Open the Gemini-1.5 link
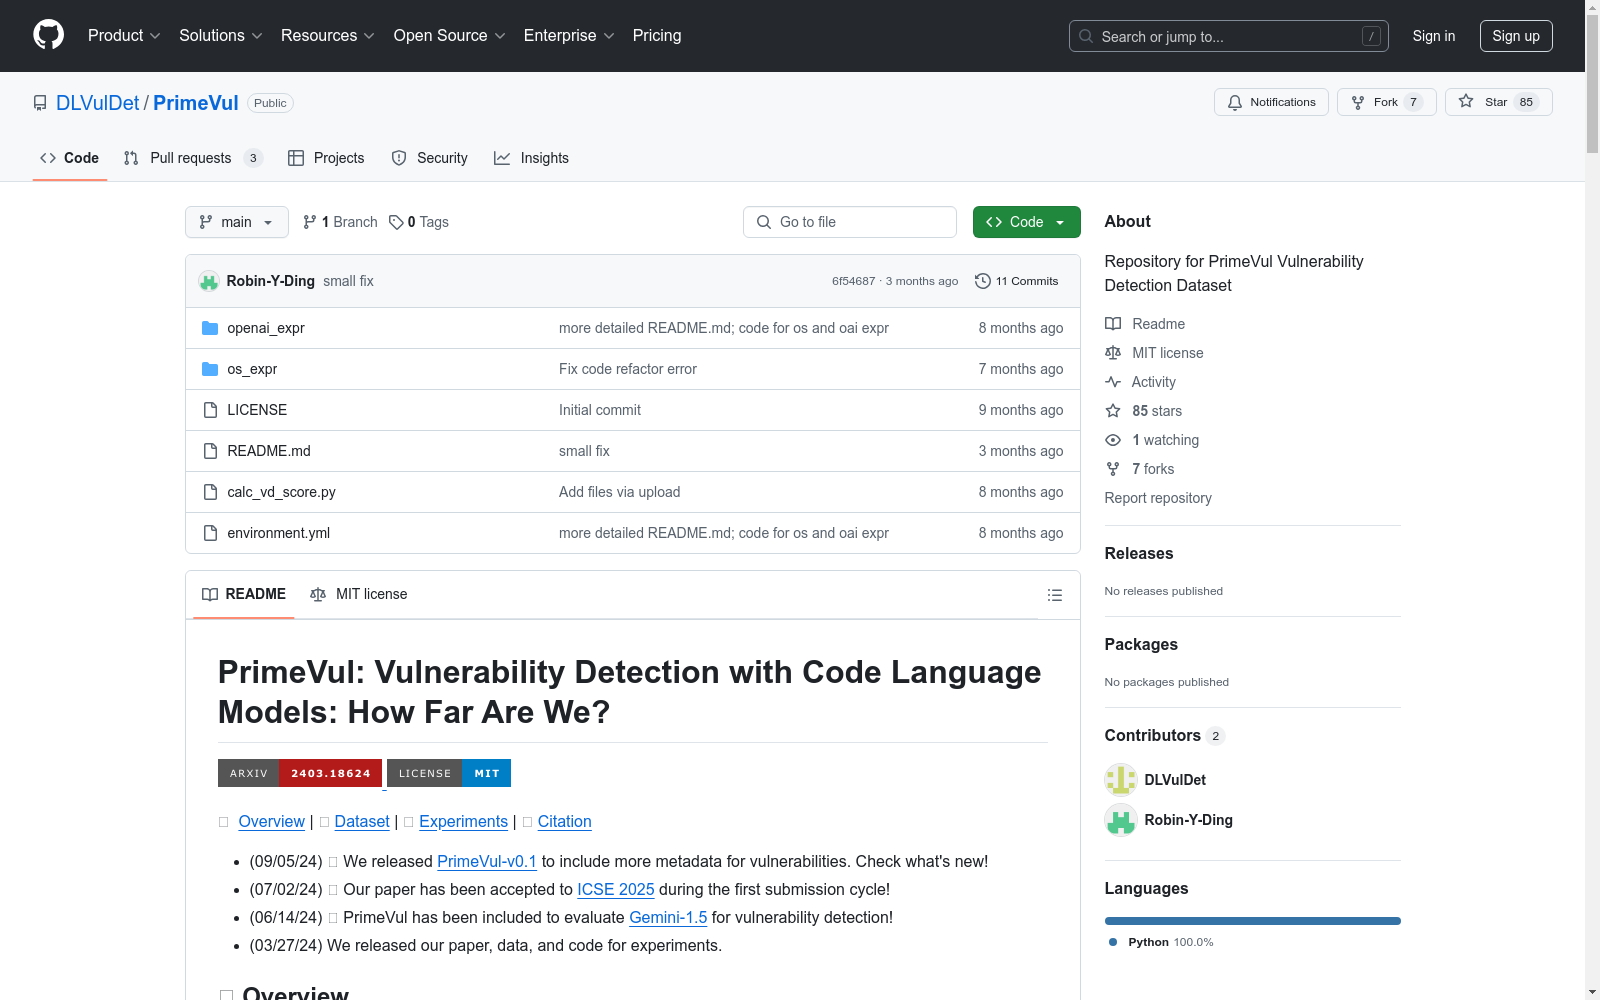The height and width of the screenshot is (1000, 1600). pos(668,917)
